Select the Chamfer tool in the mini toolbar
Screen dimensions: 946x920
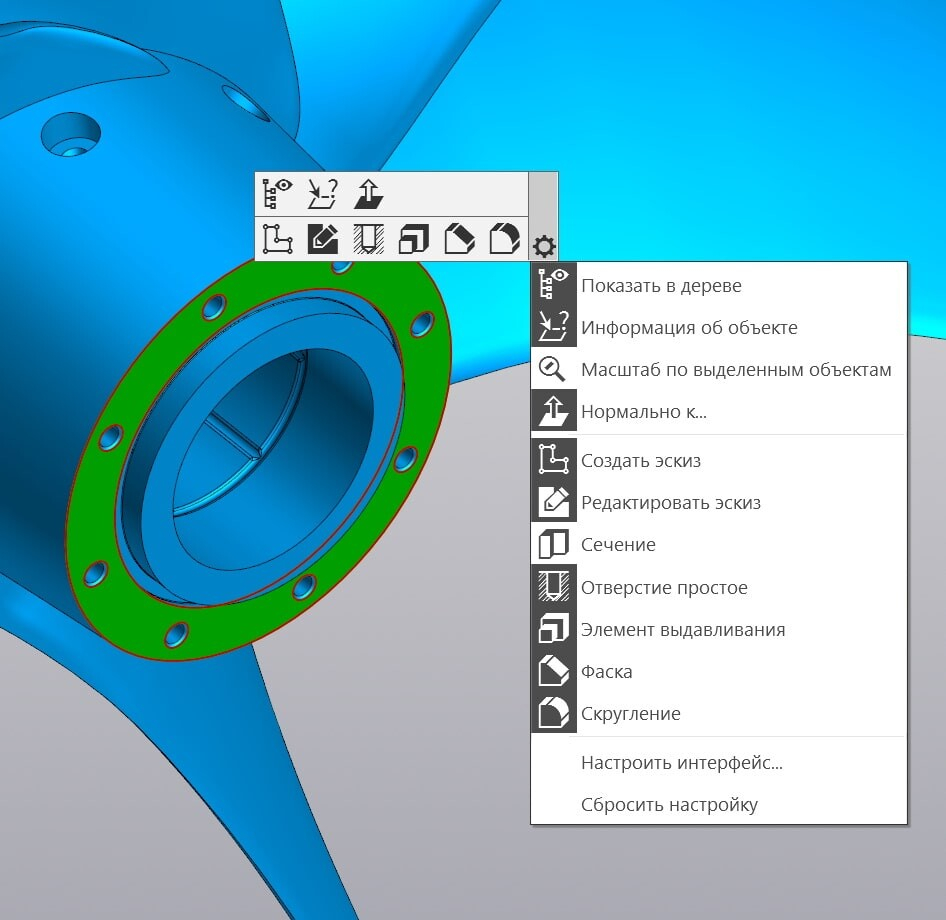coord(459,239)
